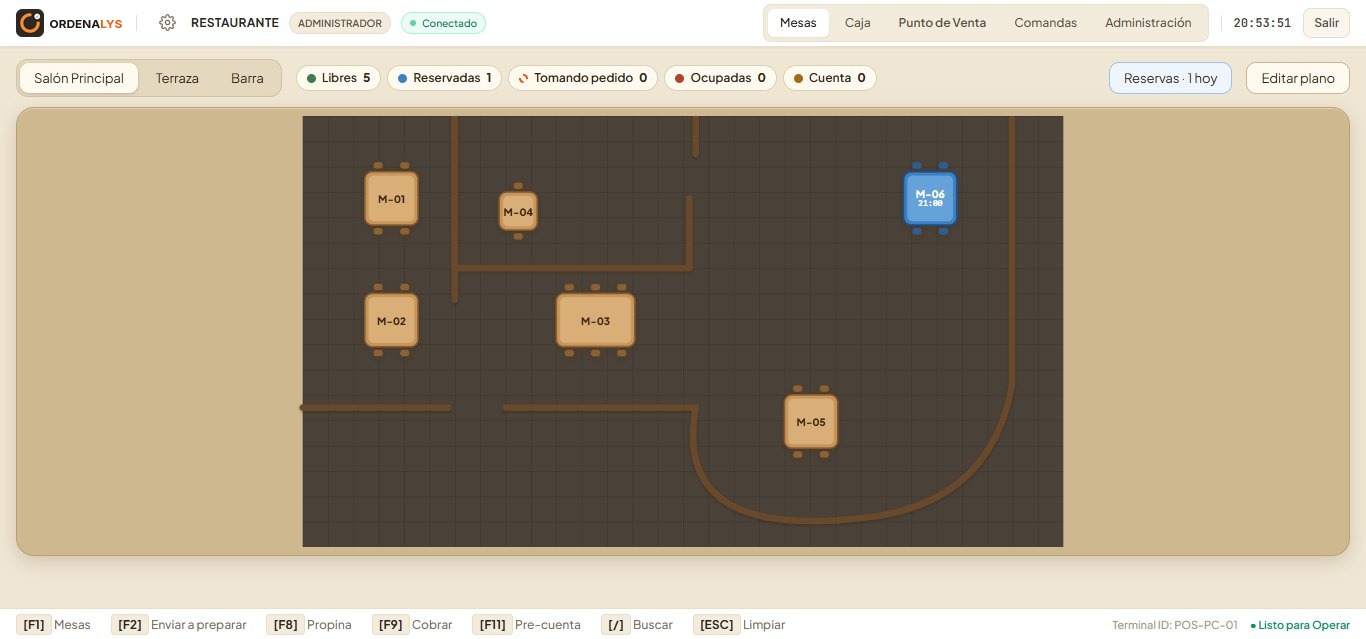Switch to the Barra area tab

tap(247, 78)
